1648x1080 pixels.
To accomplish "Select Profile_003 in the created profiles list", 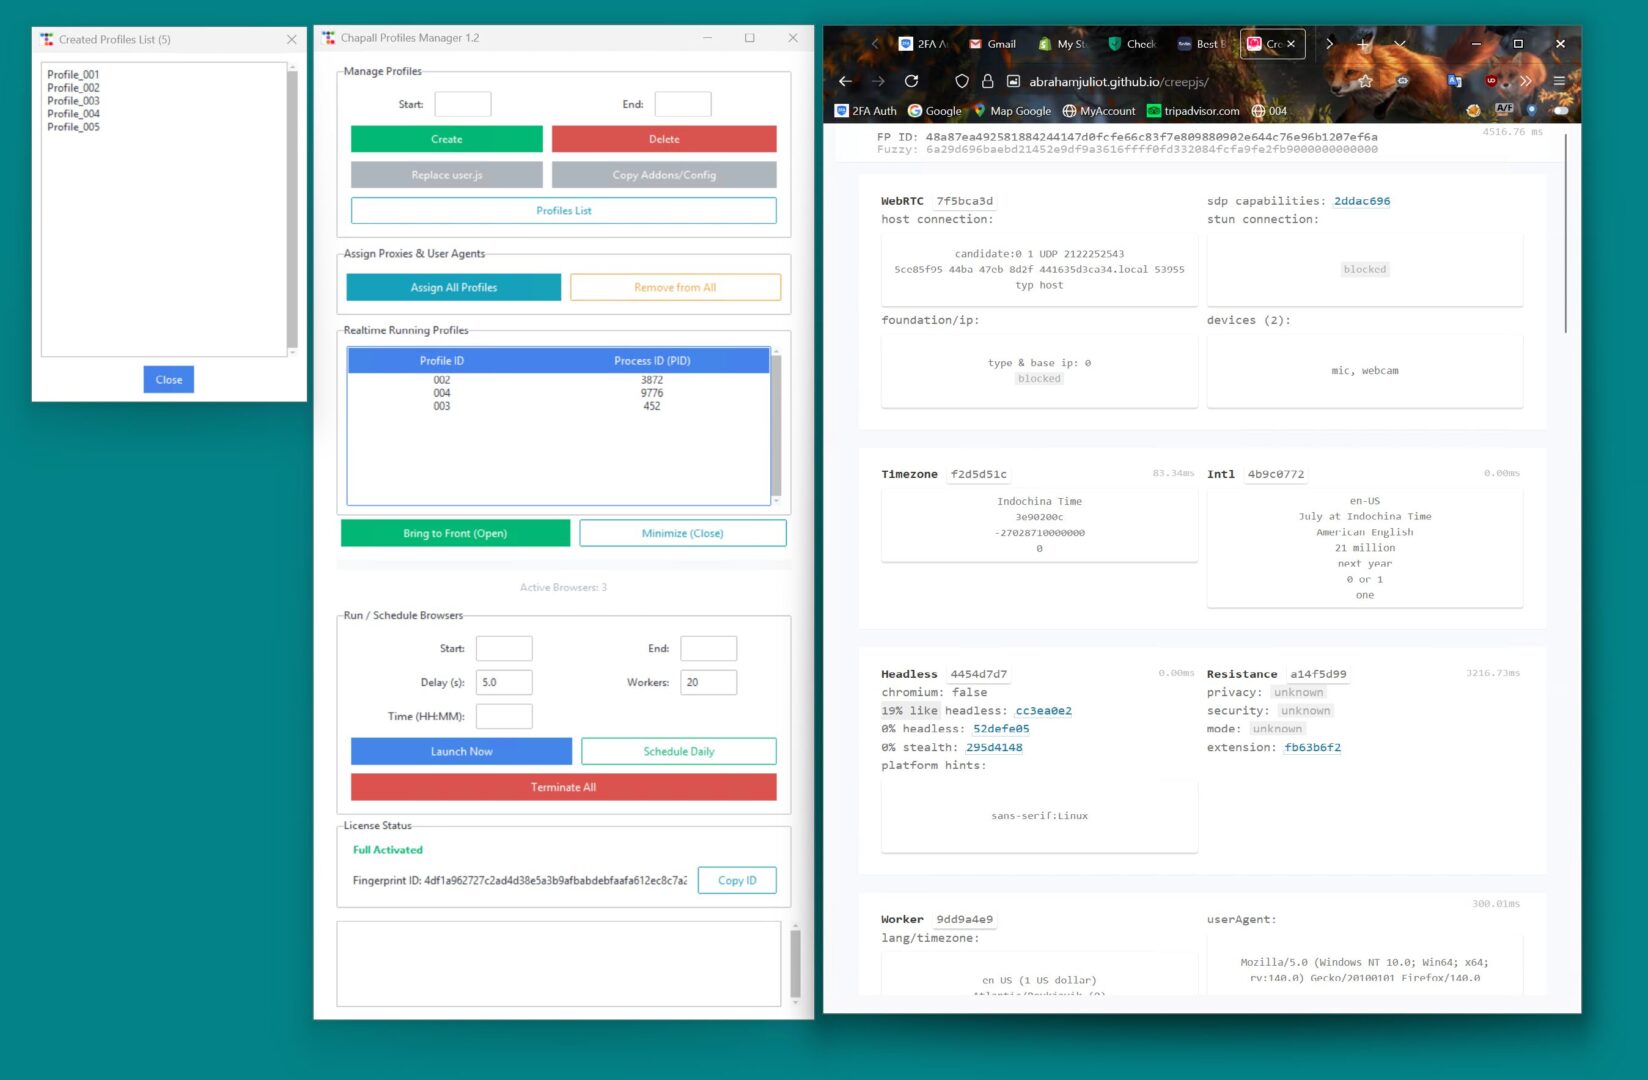I will point(73,101).
